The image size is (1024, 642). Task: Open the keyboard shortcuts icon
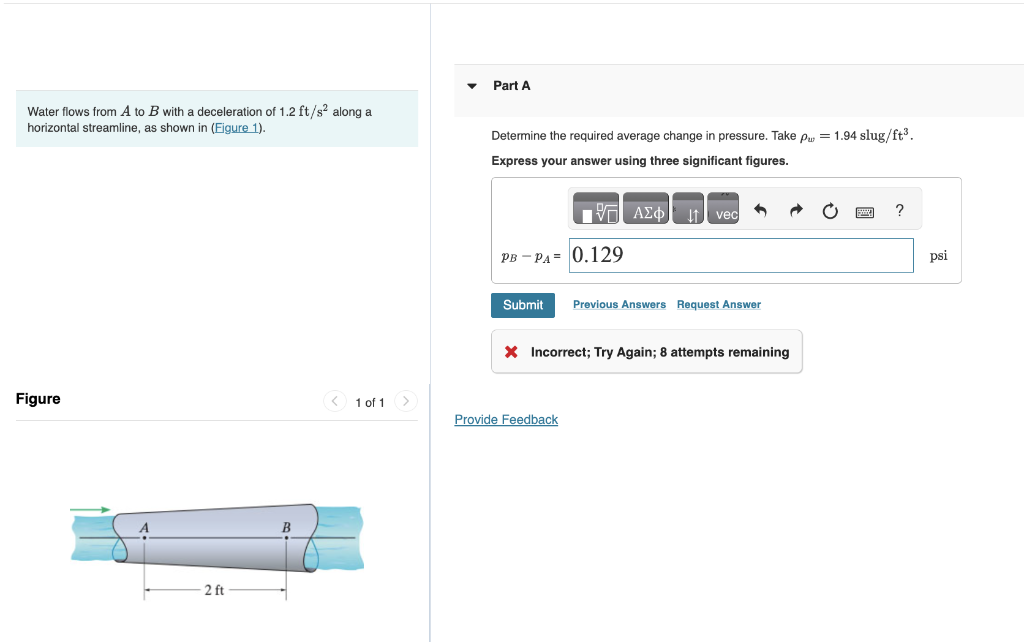(864, 211)
